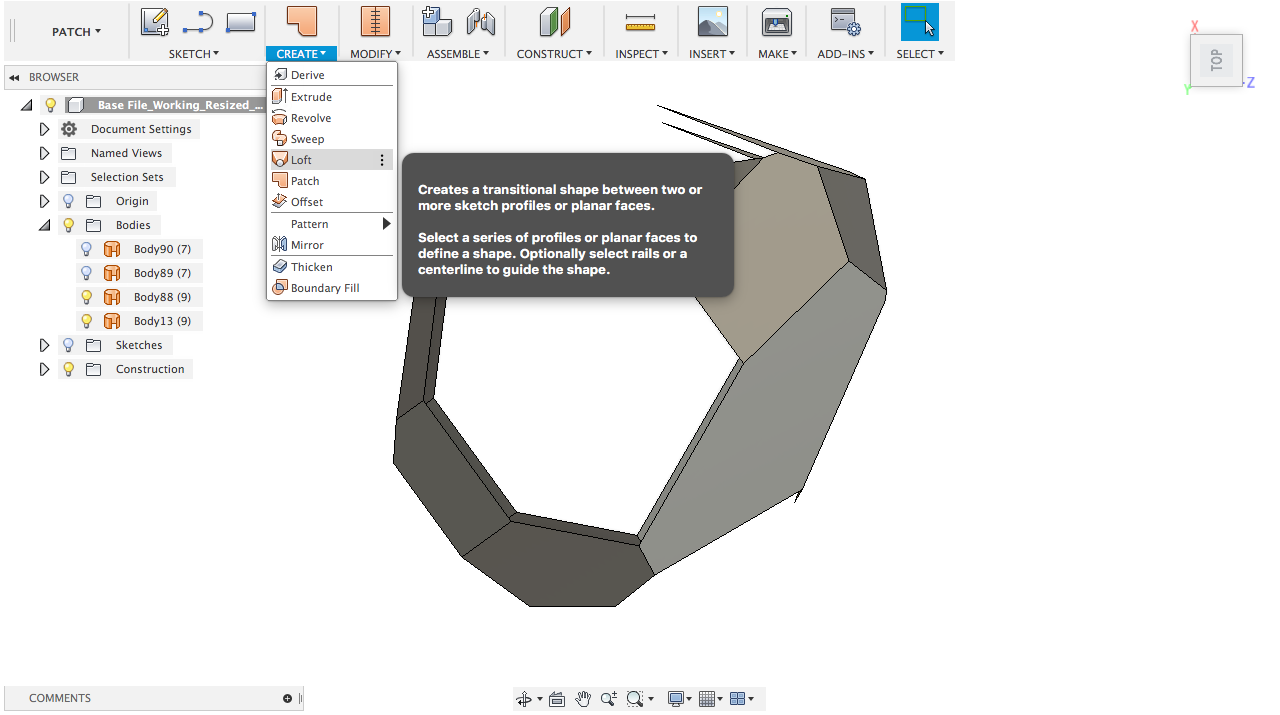Viewport: 1280px width, 715px height.
Task: Toggle visibility of root Base File component
Action: coord(51,105)
